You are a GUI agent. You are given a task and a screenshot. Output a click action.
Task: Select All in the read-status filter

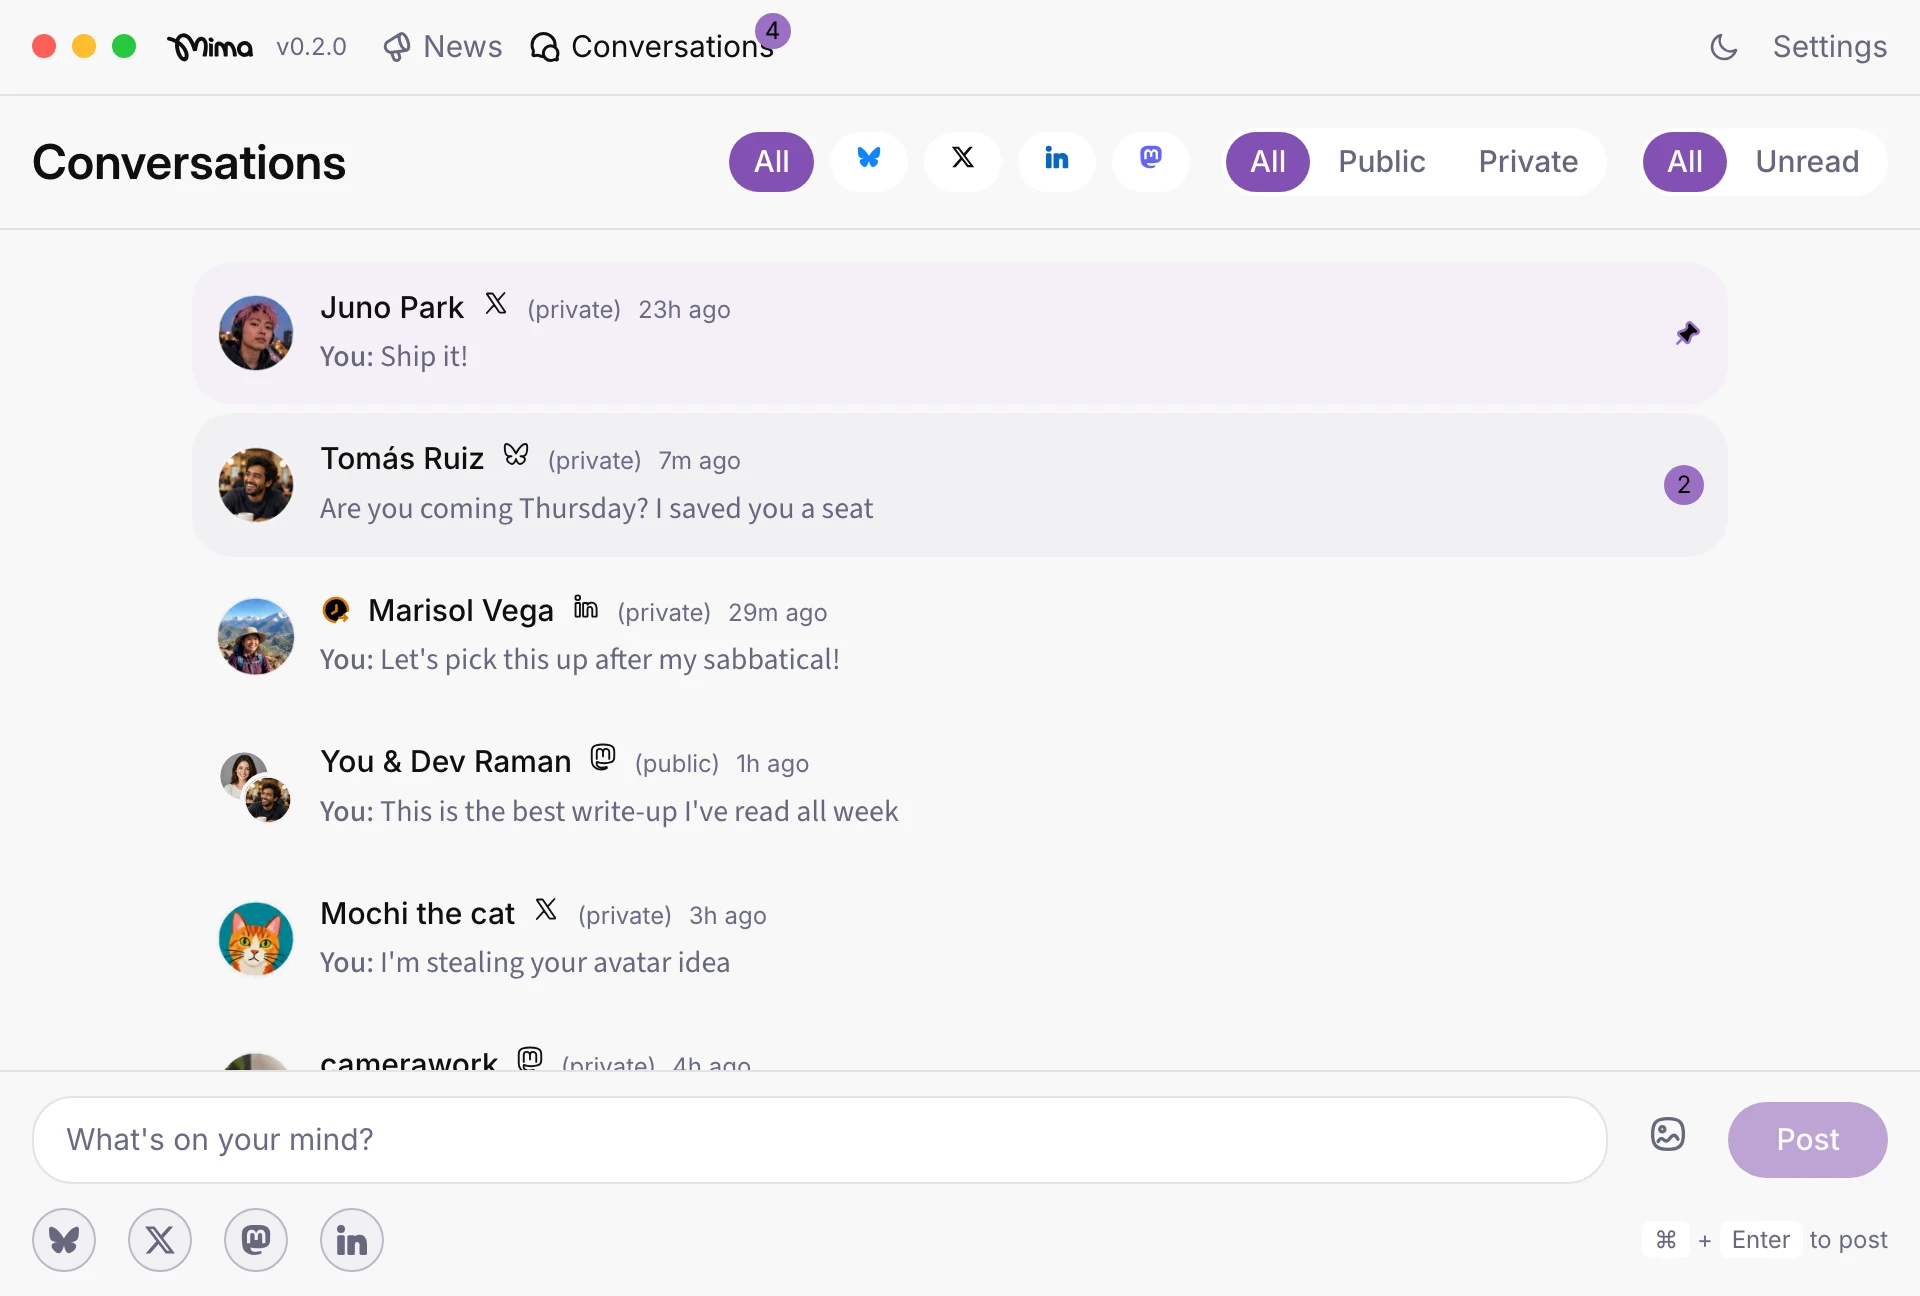[1685, 161]
